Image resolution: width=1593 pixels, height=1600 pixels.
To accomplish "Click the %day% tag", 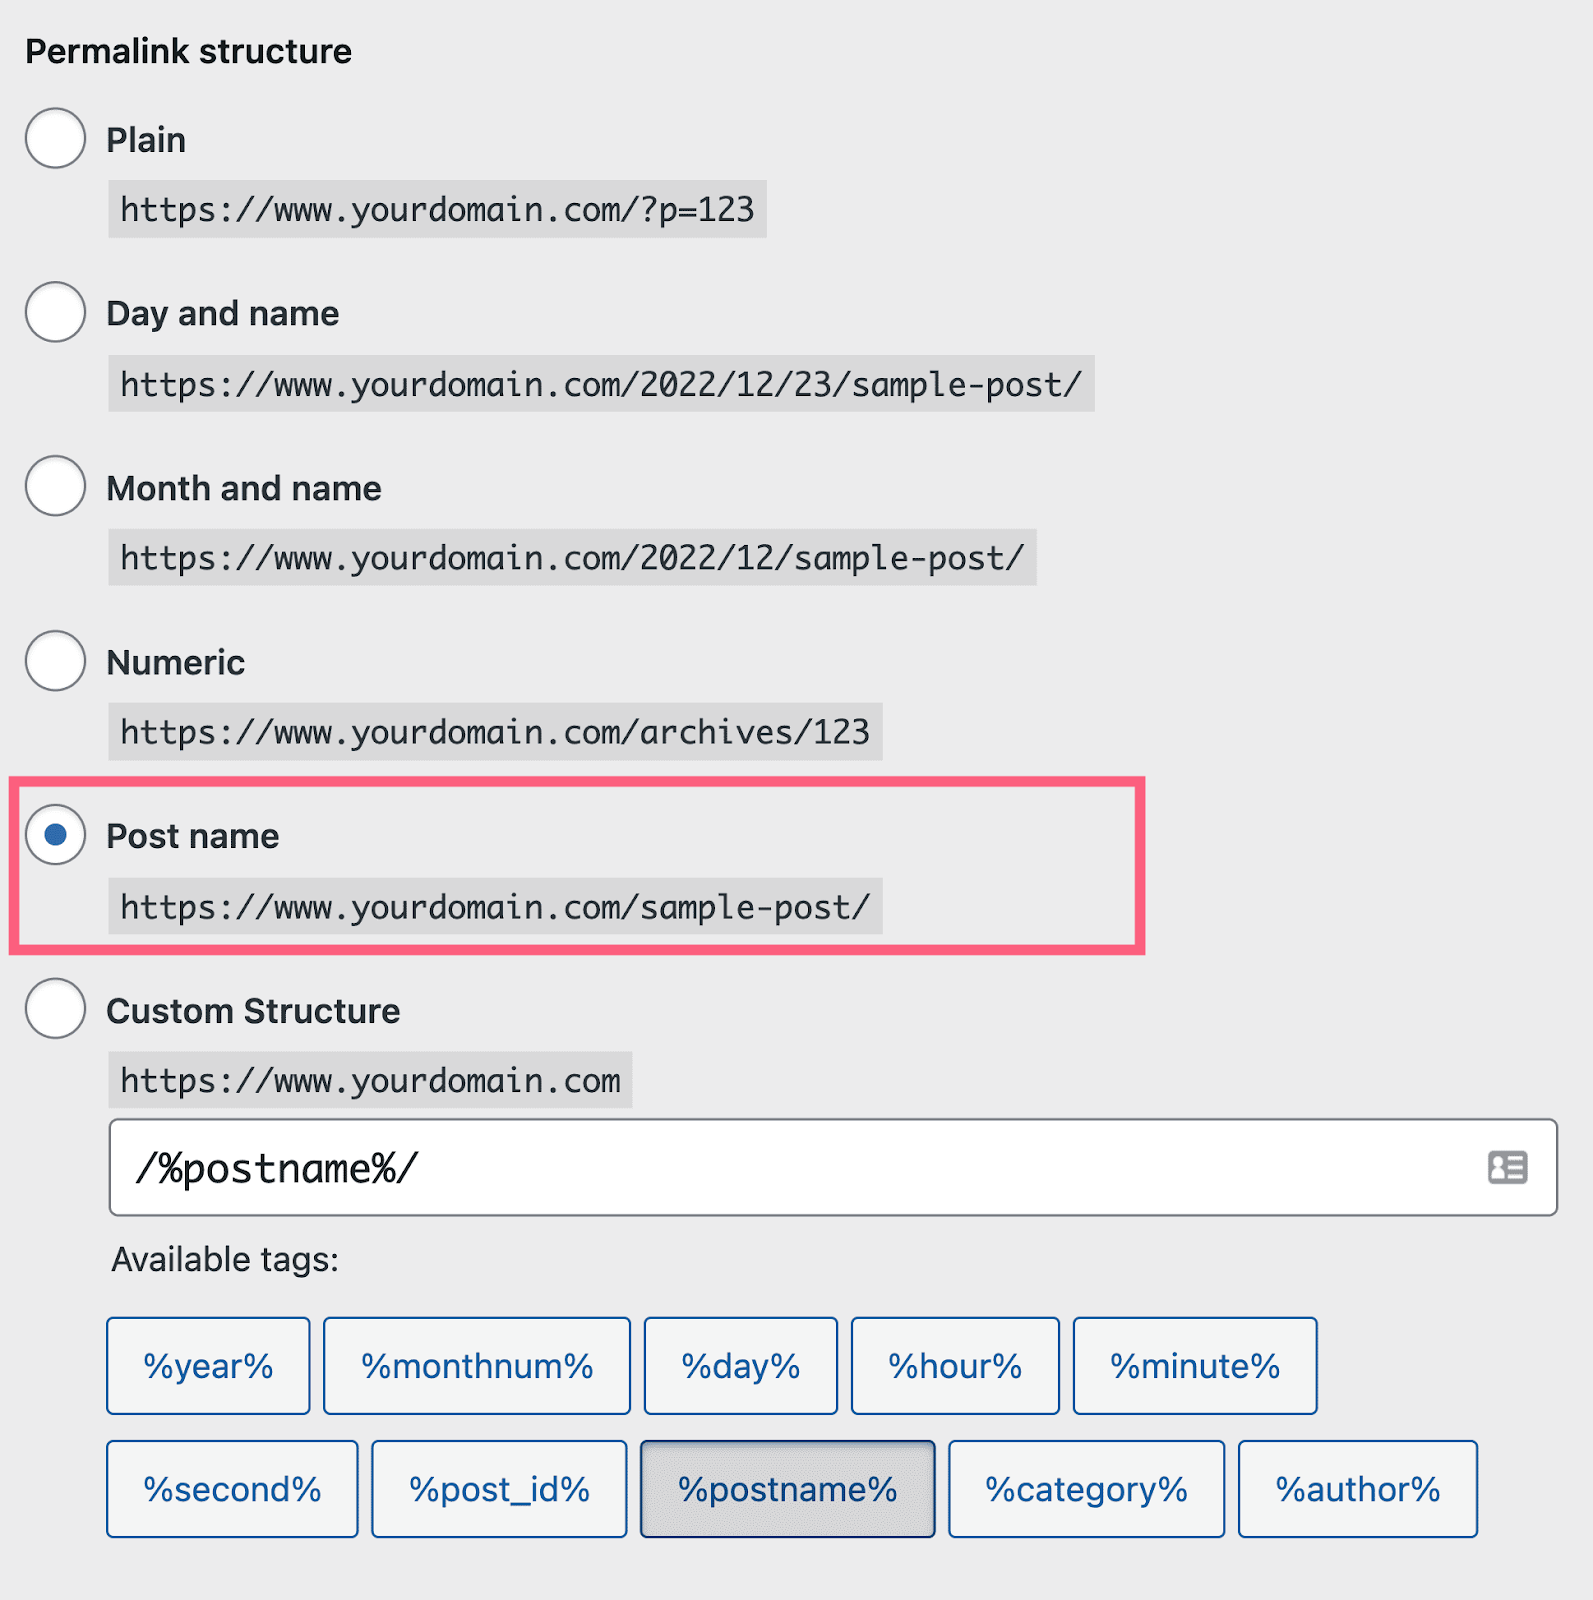I will click(x=740, y=1366).
